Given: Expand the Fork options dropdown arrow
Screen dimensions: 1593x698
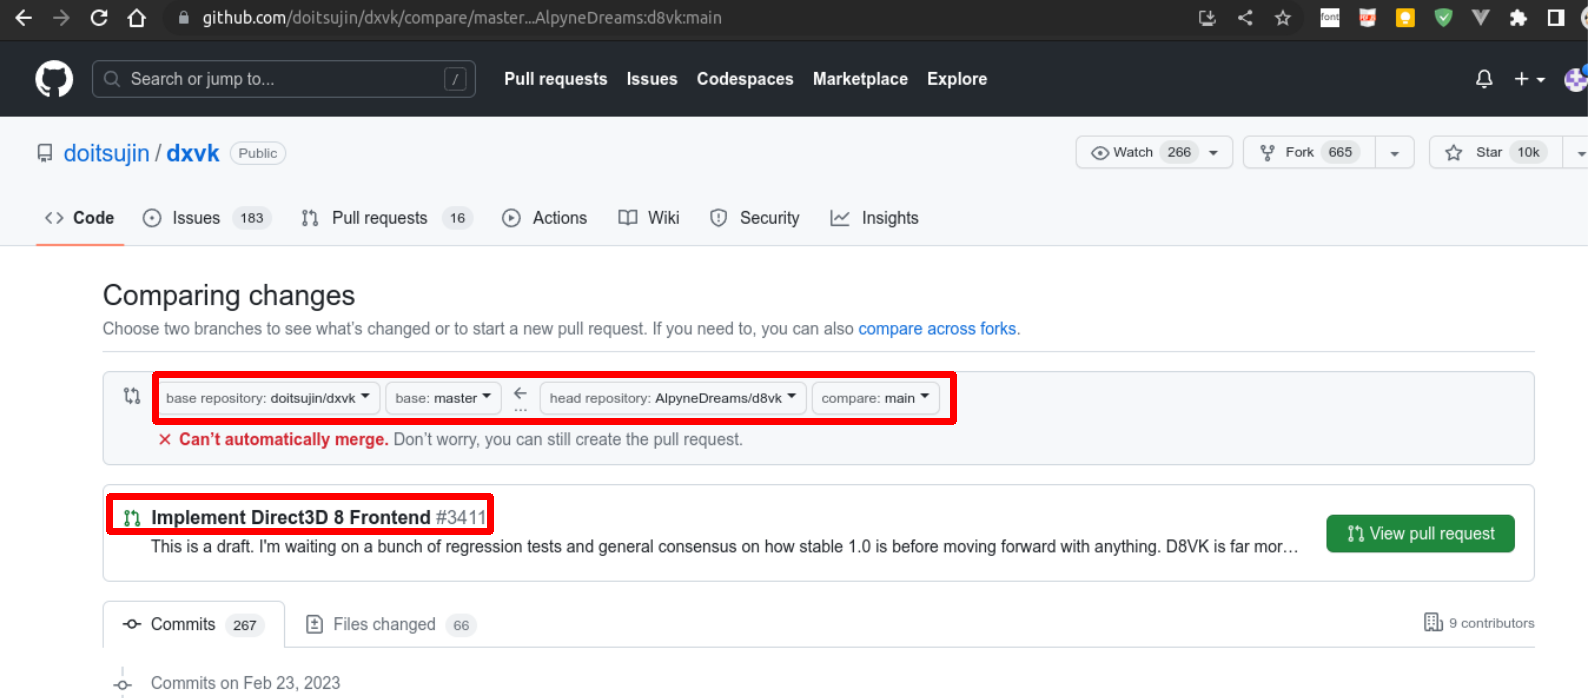Looking at the screenshot, I should coord(1395,152).
